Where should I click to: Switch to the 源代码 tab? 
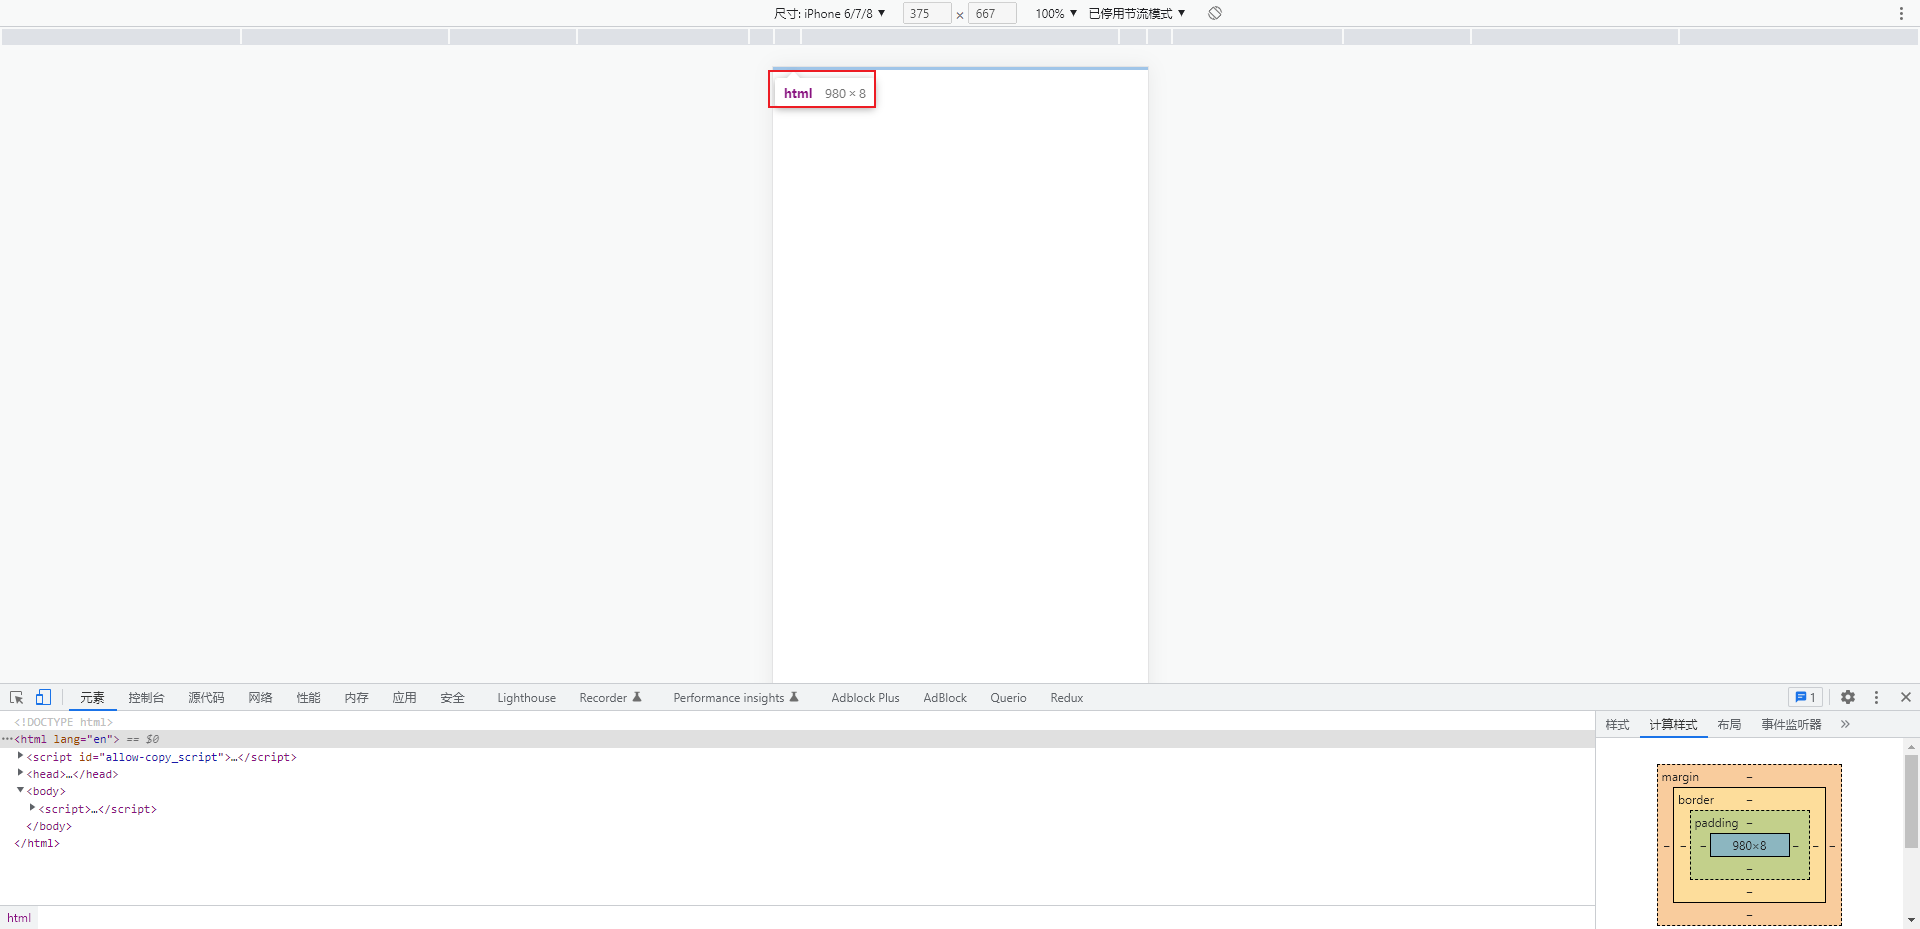click(206, 698)
